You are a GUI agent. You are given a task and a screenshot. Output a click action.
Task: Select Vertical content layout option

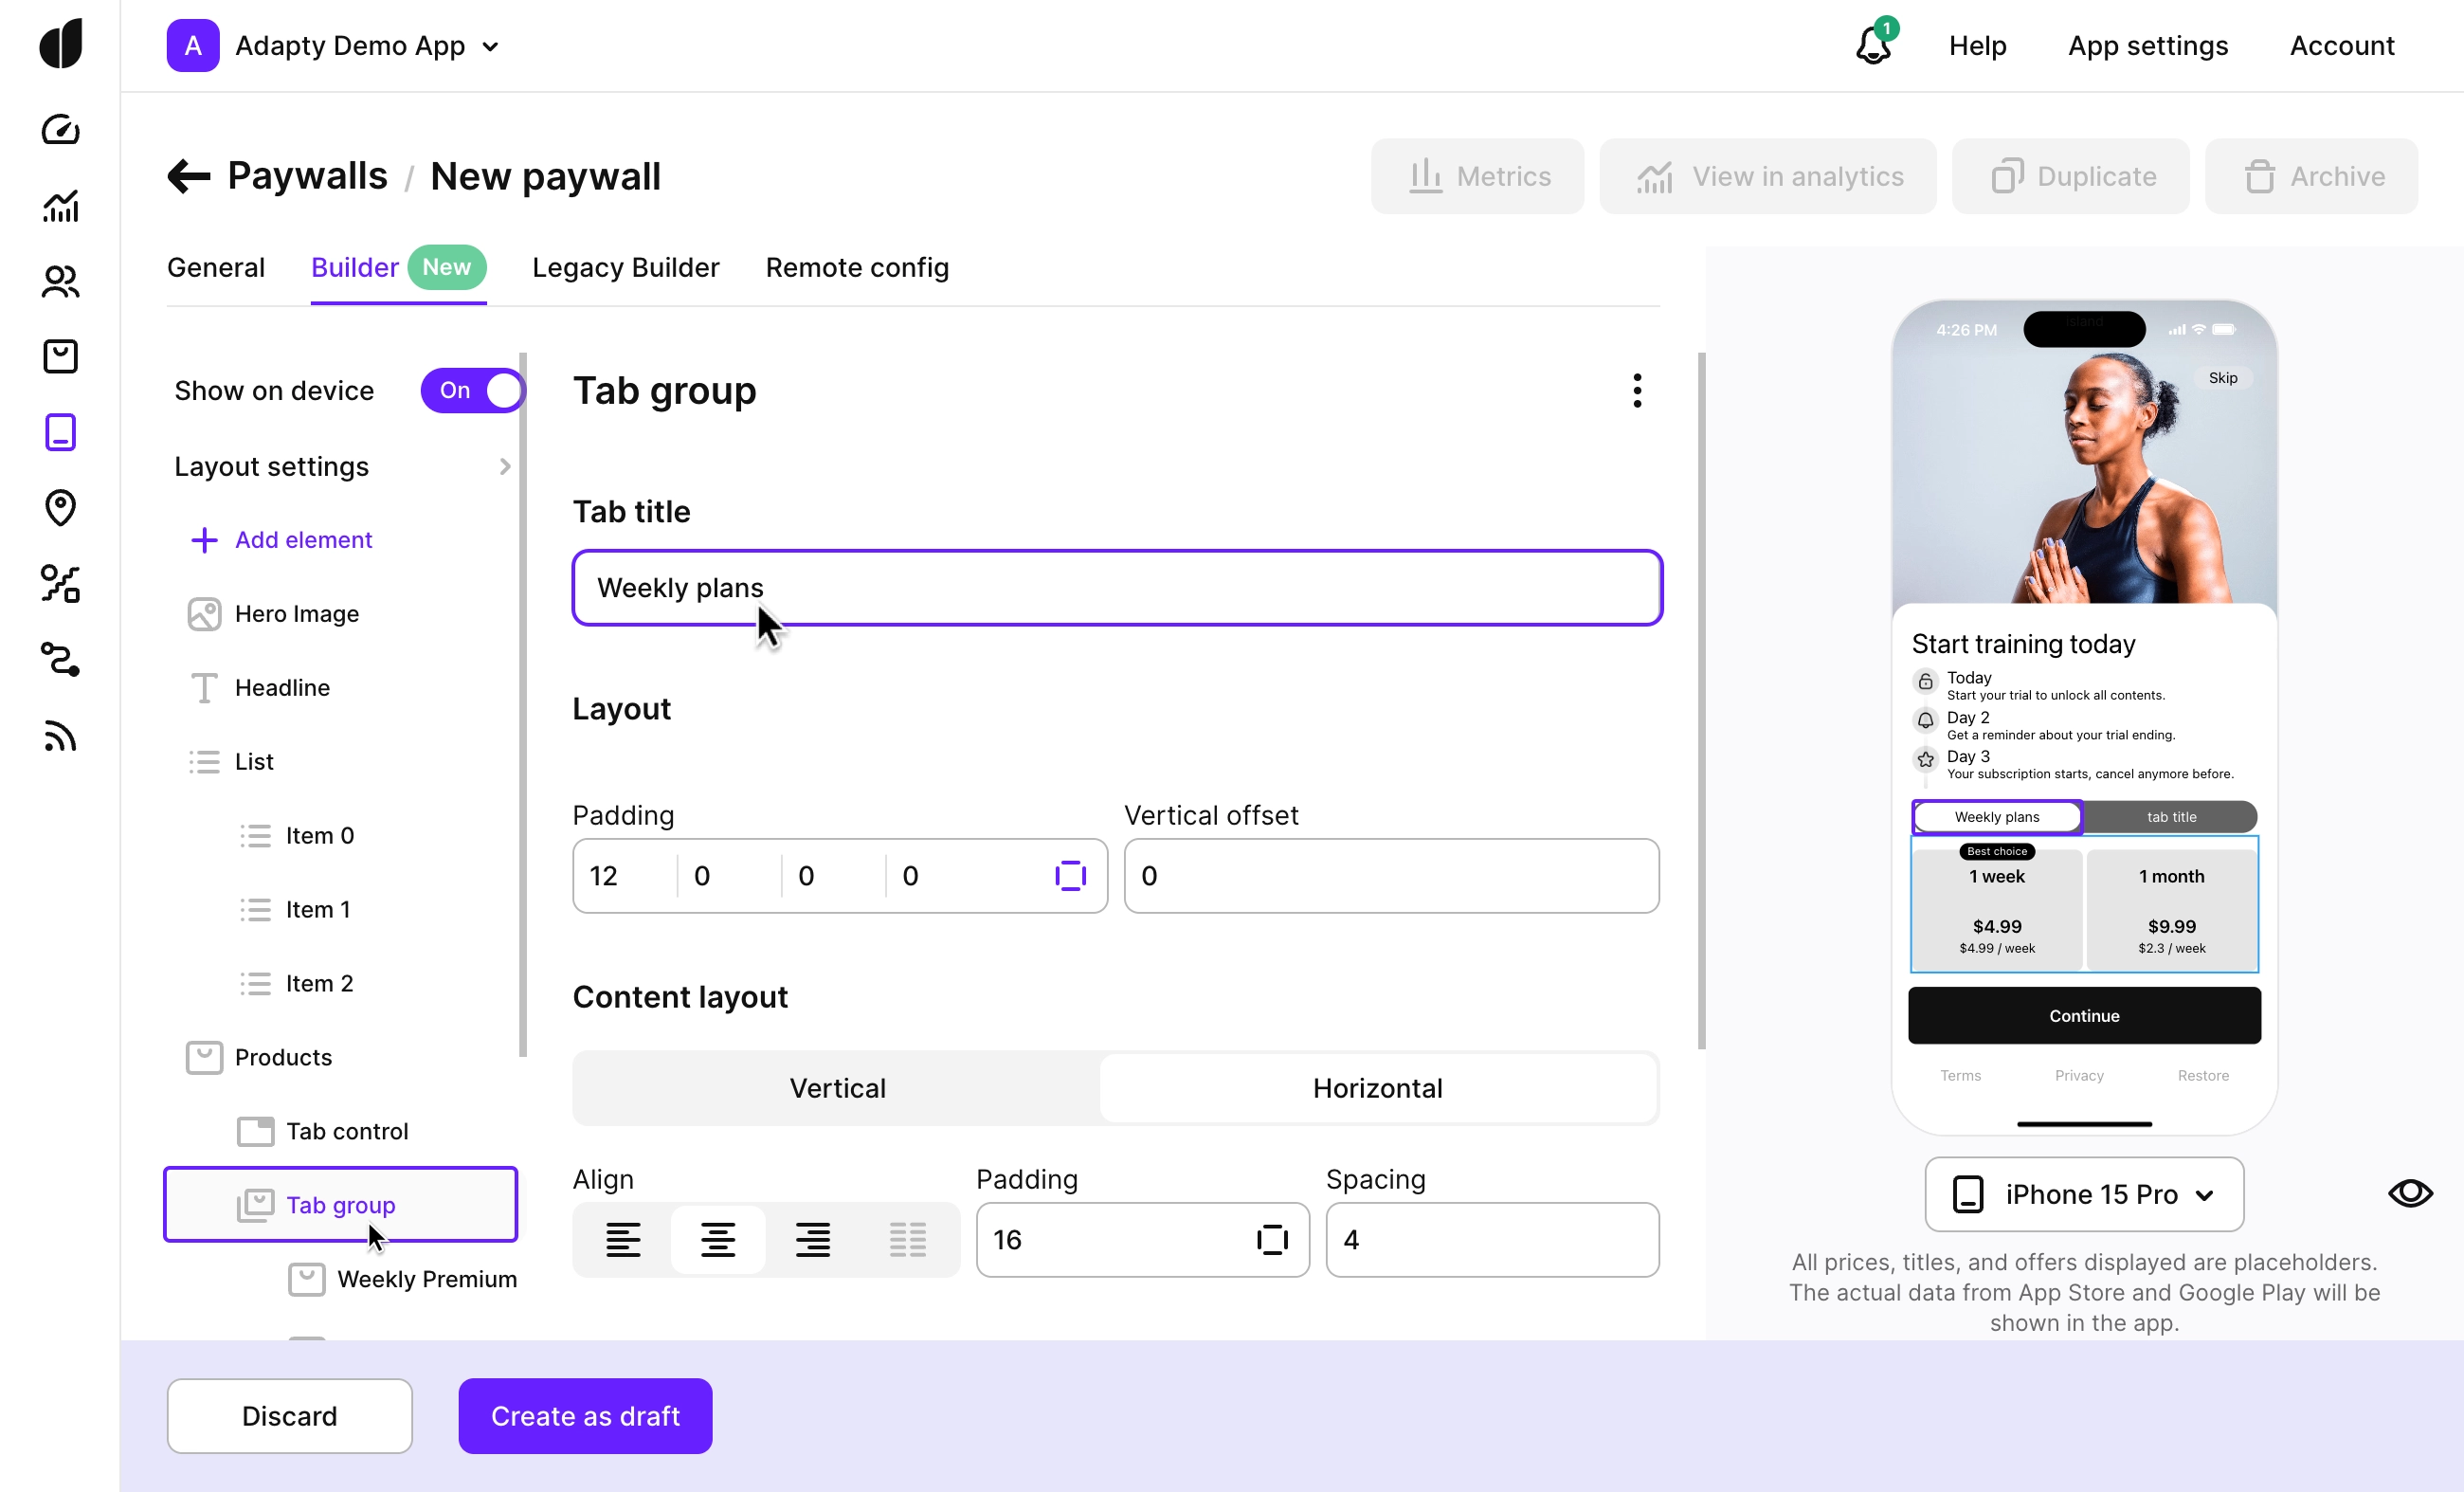[837, 1088]
